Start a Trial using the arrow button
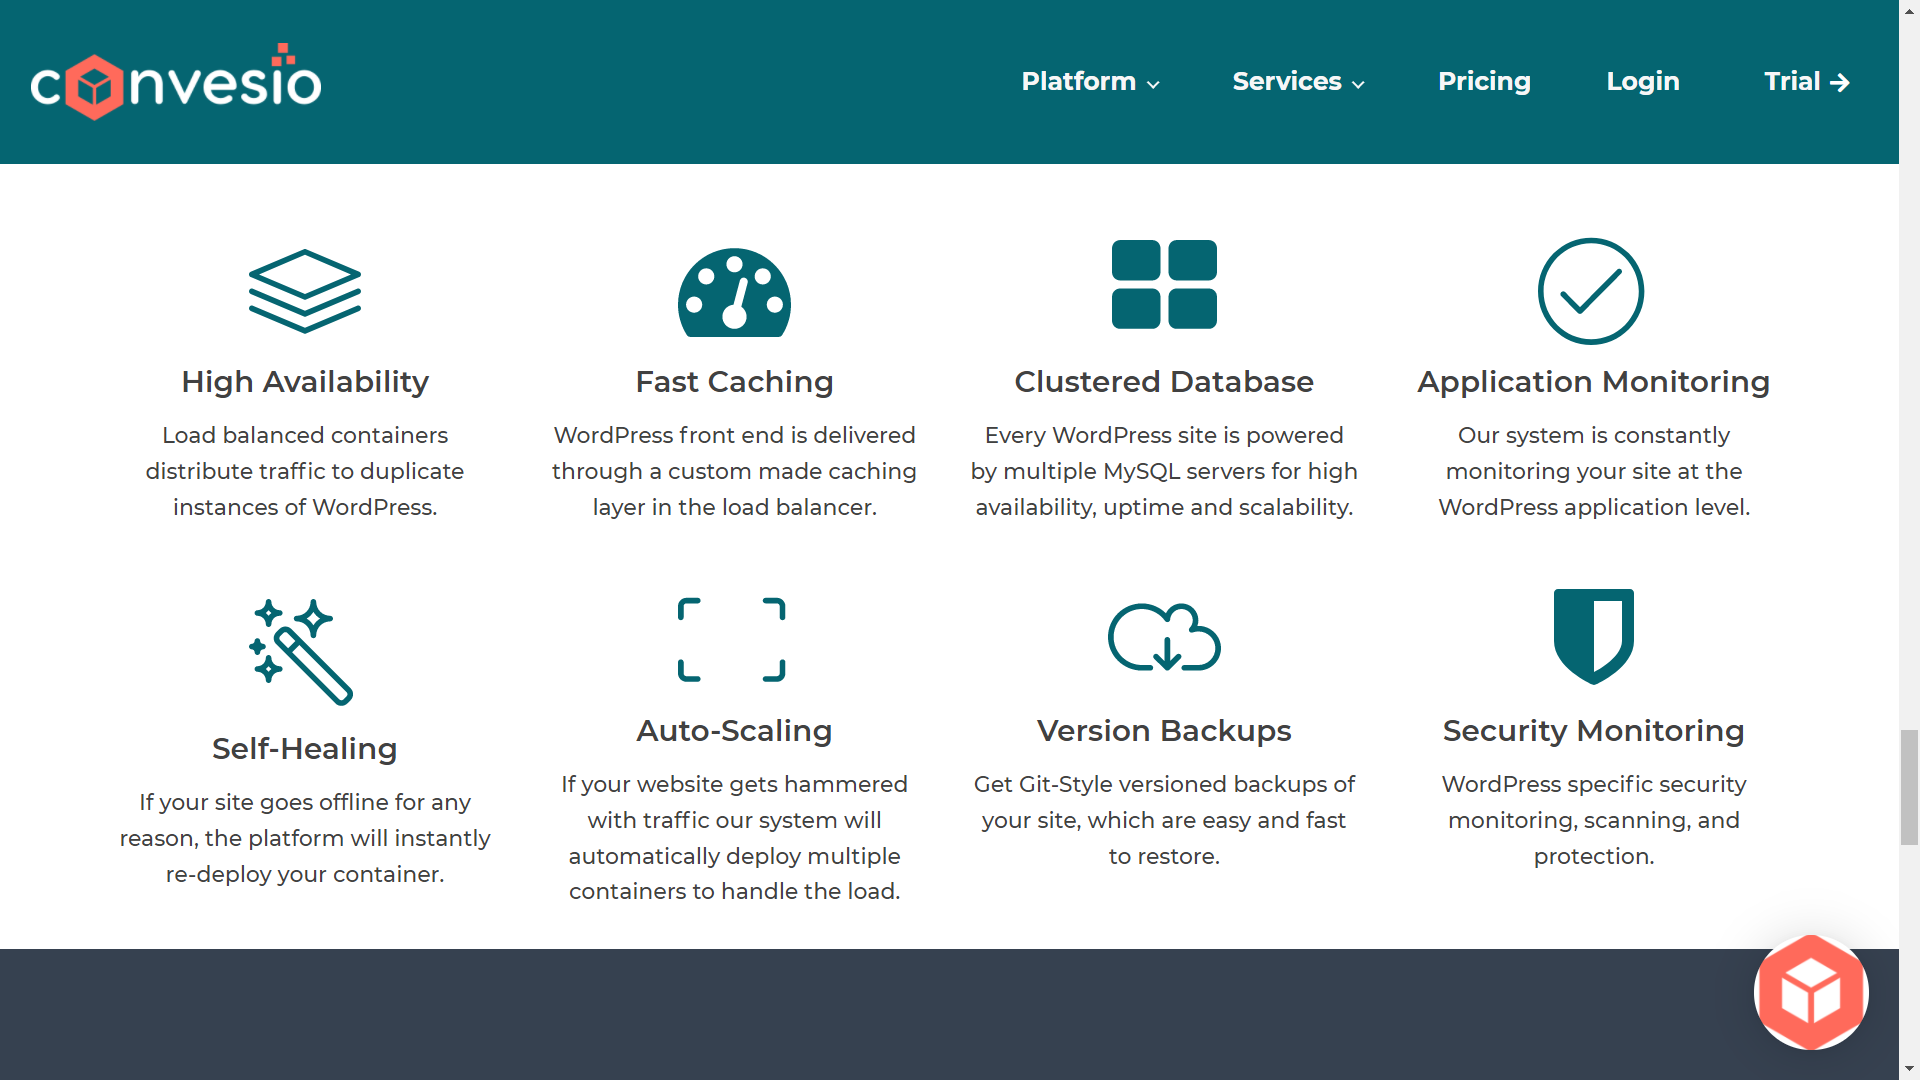The image size is (1920, 1080). click(1806, 82)
